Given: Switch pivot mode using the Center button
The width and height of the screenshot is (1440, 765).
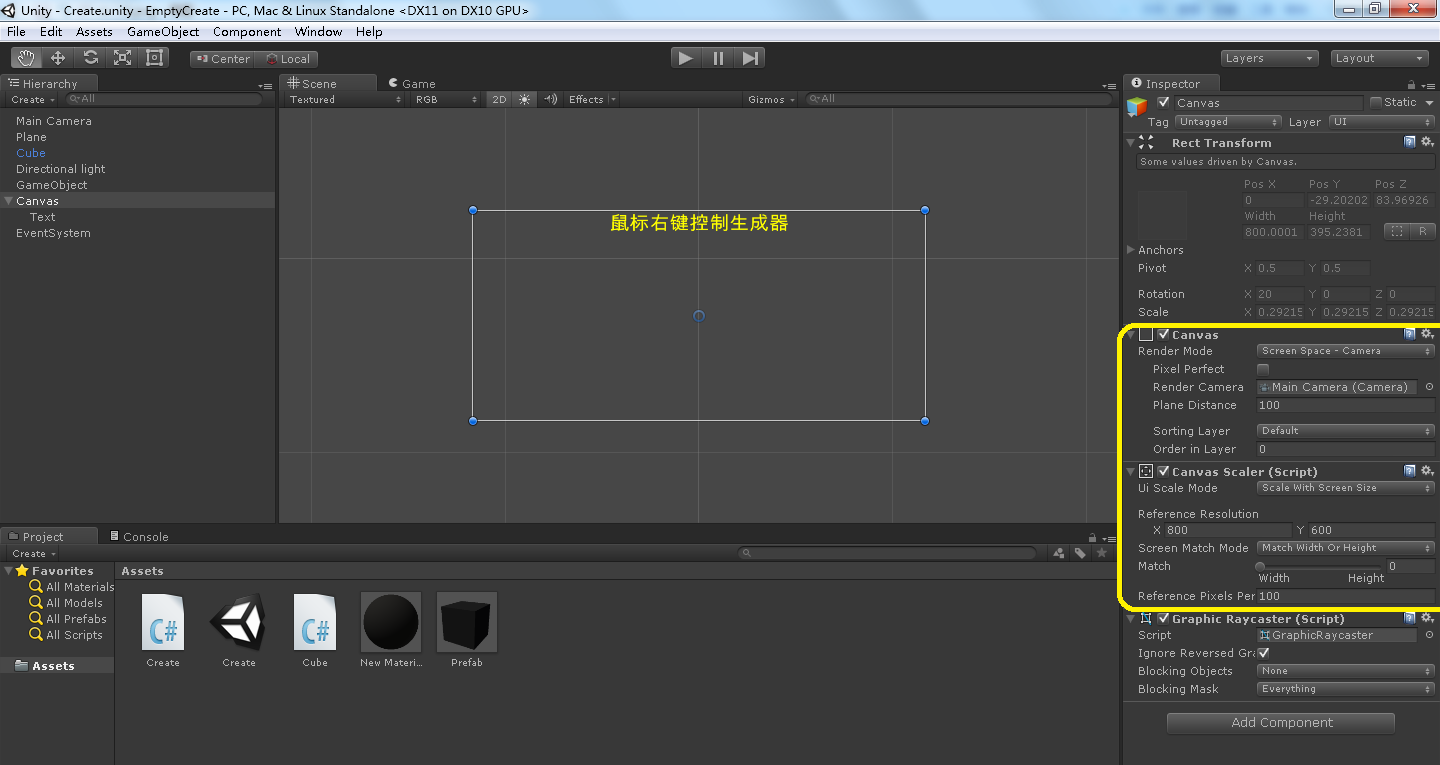Looking at the screenshot, I should click(222, 58).
